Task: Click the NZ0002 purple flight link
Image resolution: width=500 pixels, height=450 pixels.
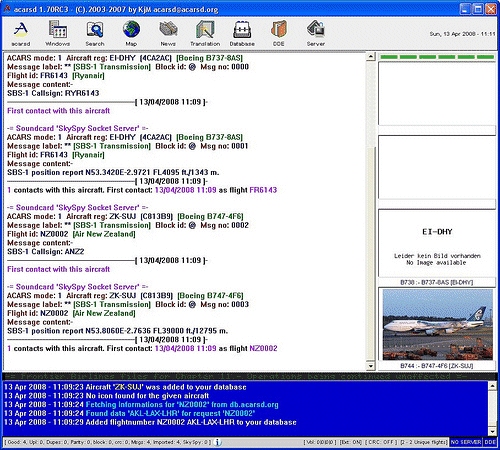Action: (x=263, y=348)
